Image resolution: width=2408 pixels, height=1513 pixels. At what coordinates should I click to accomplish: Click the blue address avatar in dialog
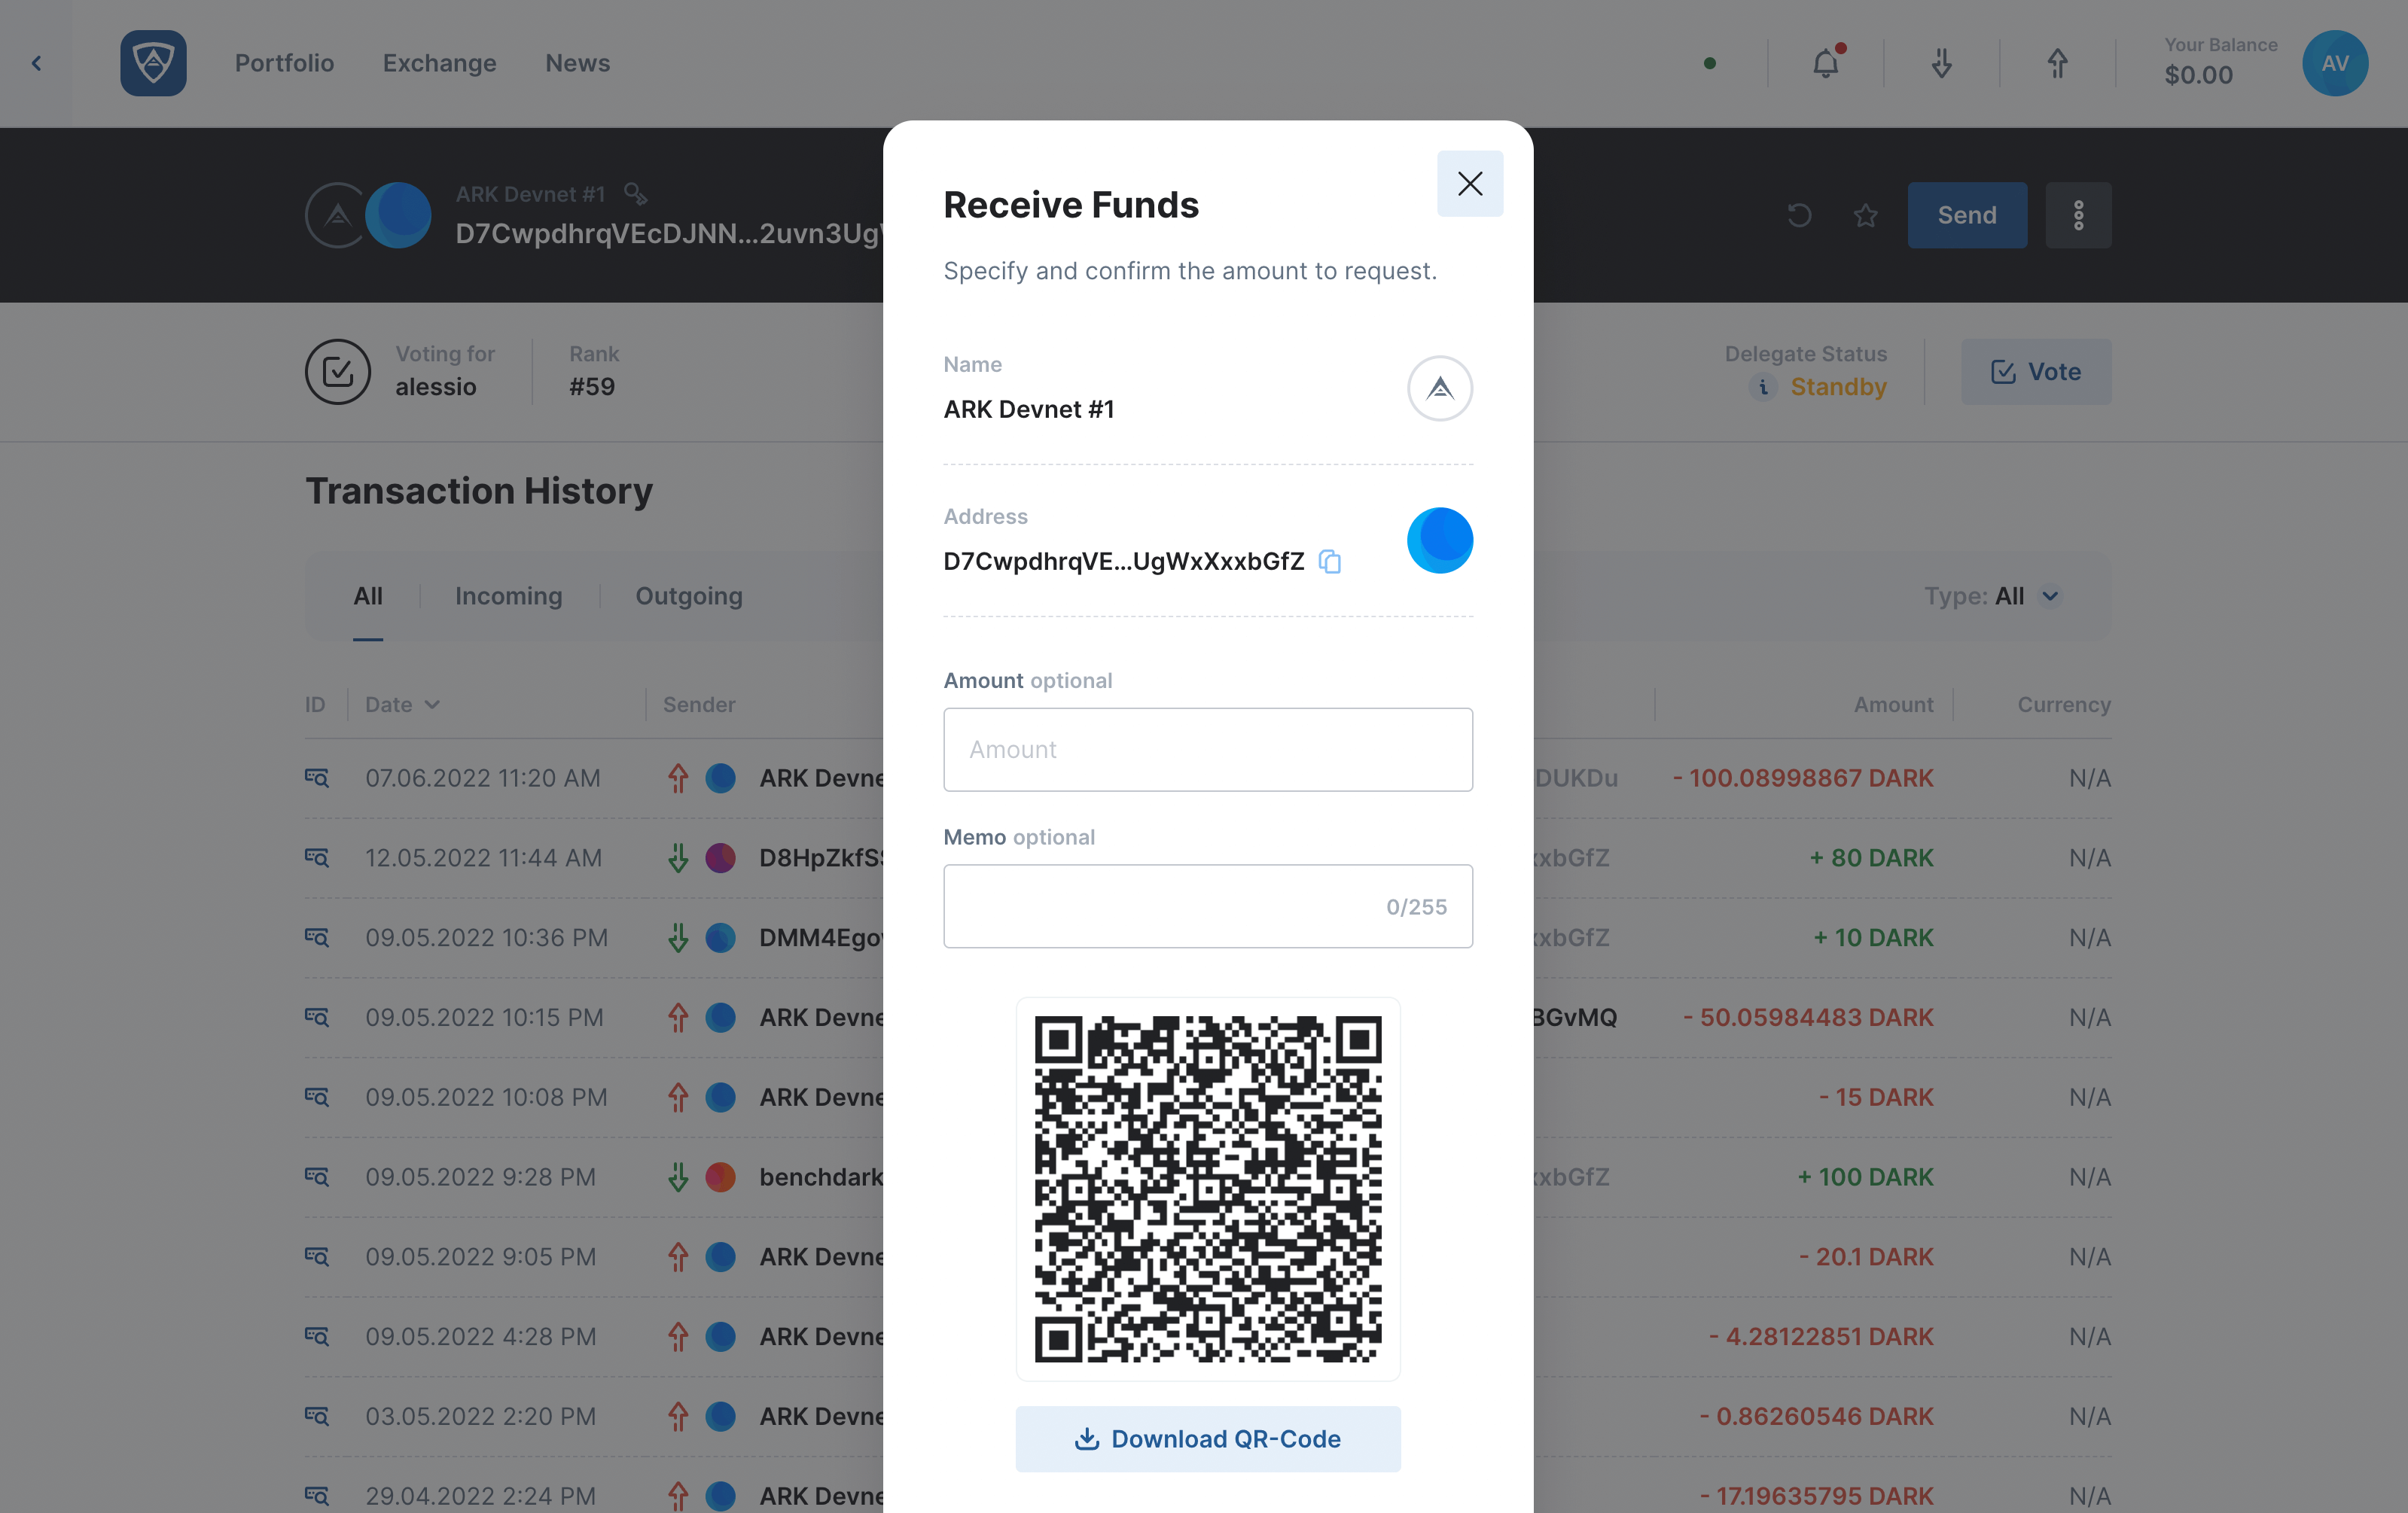(1440, 541)
